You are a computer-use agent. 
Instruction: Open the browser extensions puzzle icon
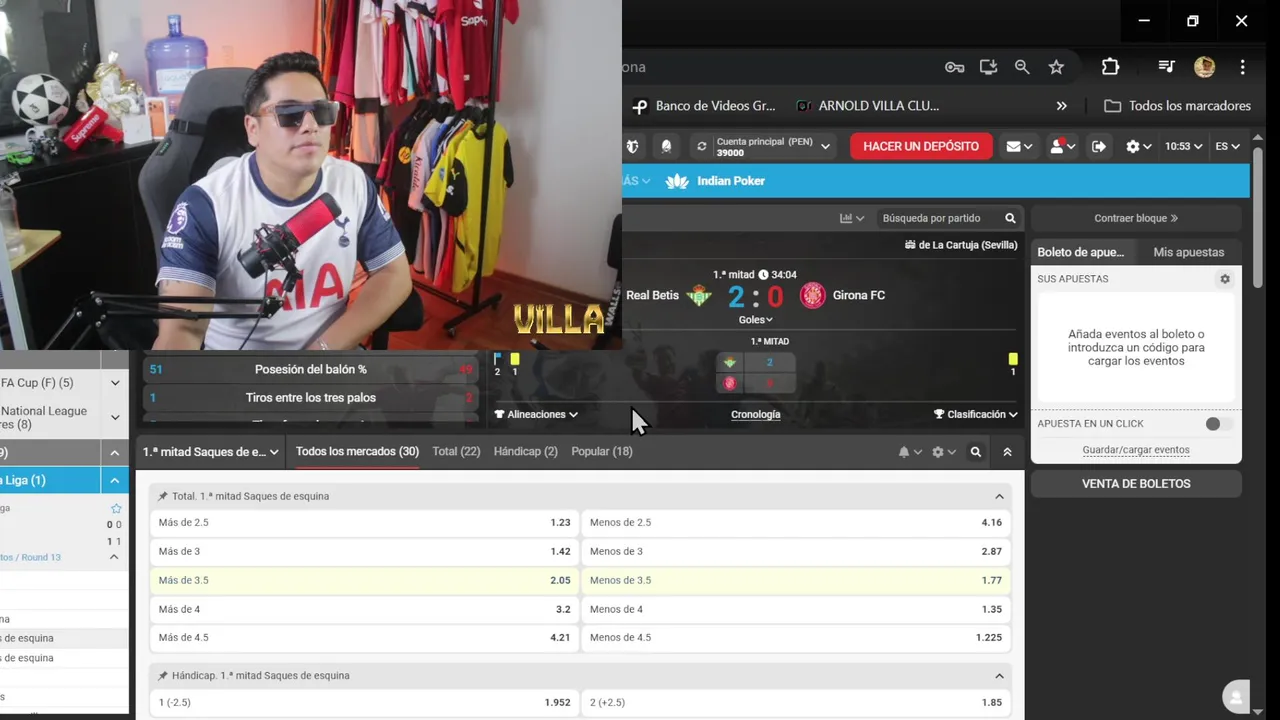[1110, 67]
